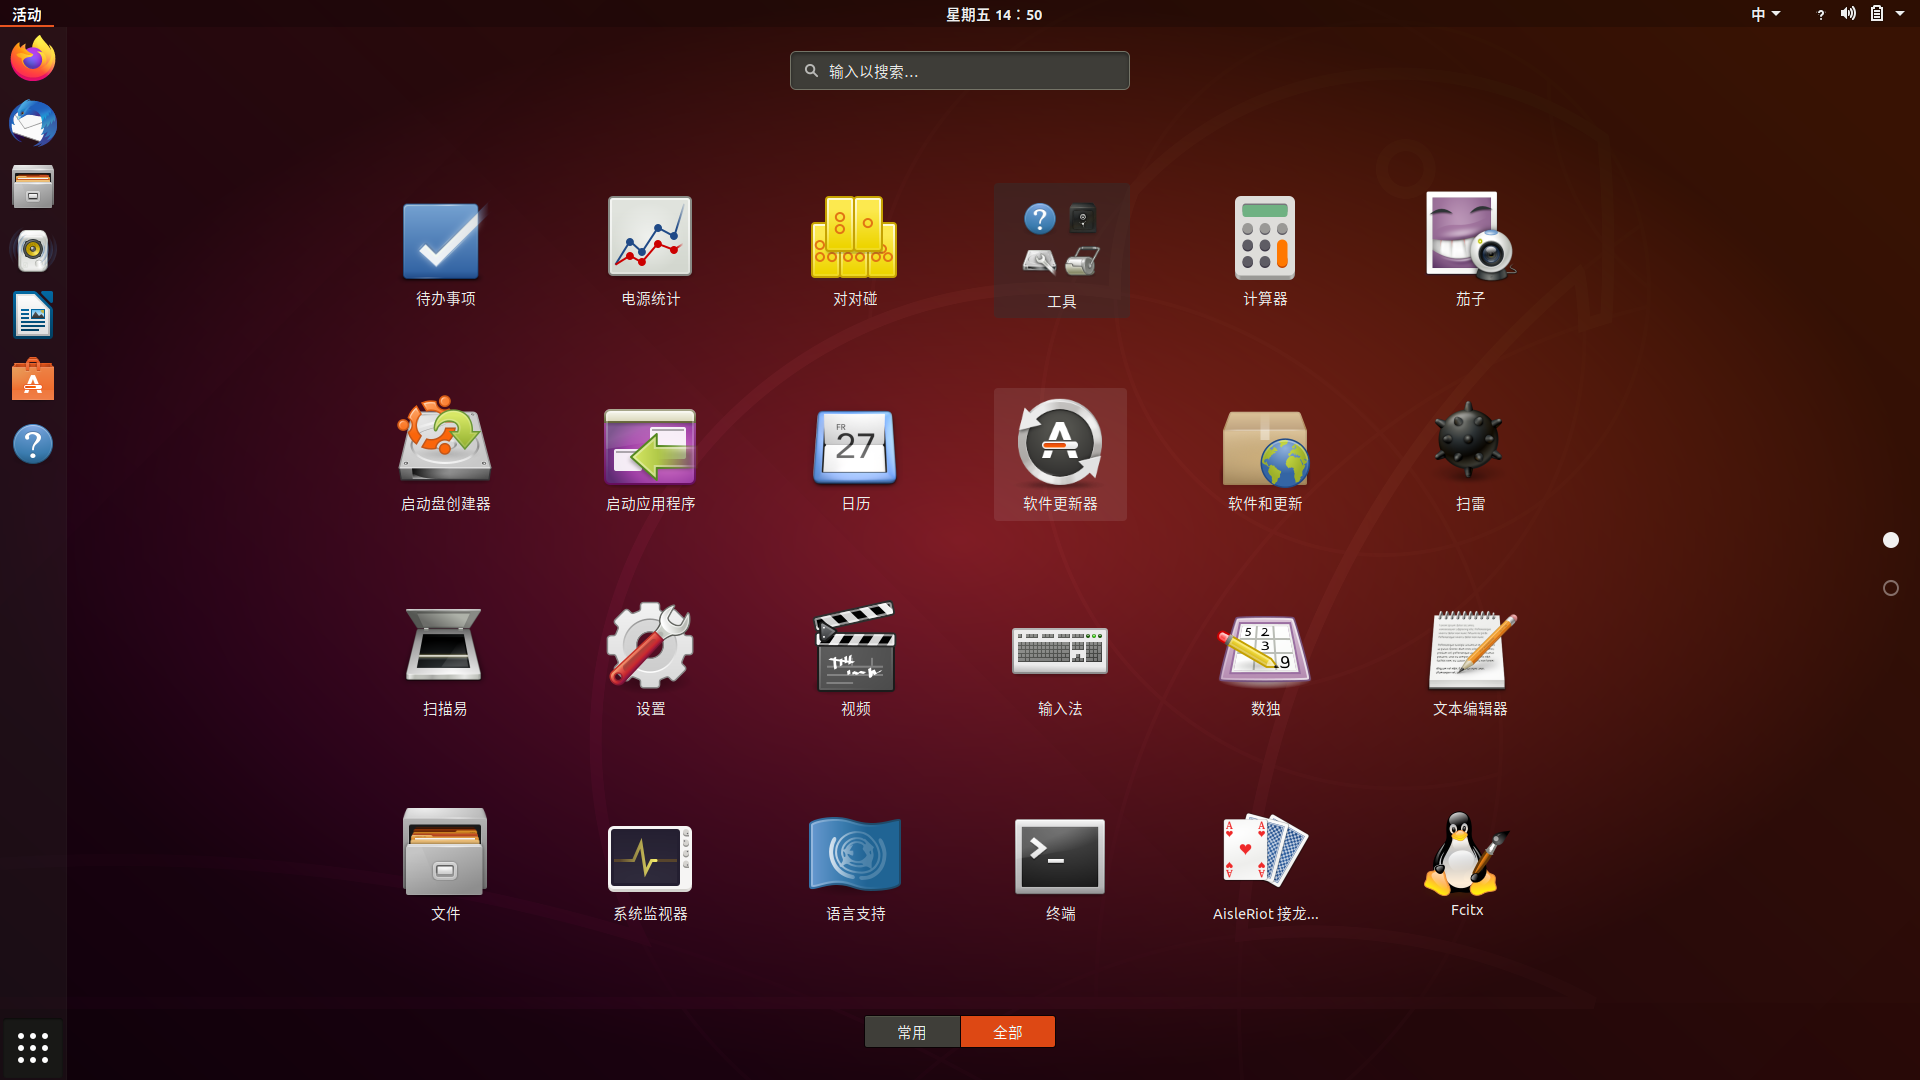Launch the 扫雷 minesweeper game
This screenshot has height=1080, width=1920.
(1469, 455)
